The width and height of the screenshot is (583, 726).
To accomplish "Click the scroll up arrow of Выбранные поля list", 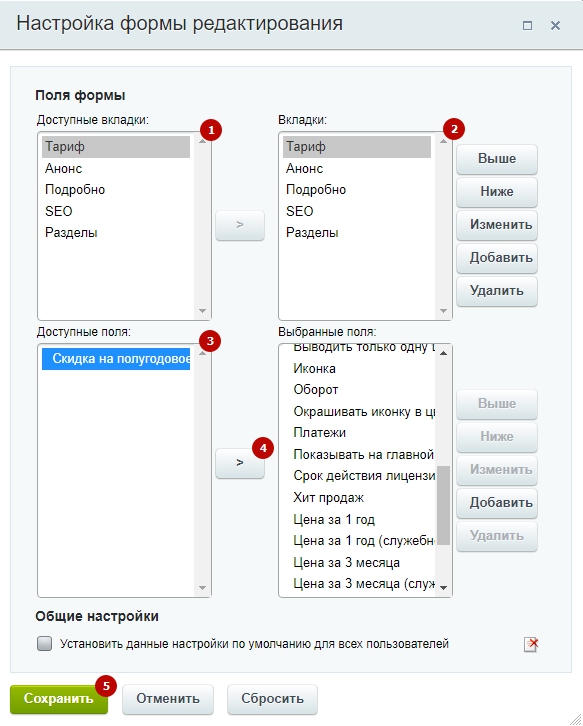I will [x=443, y=353].
